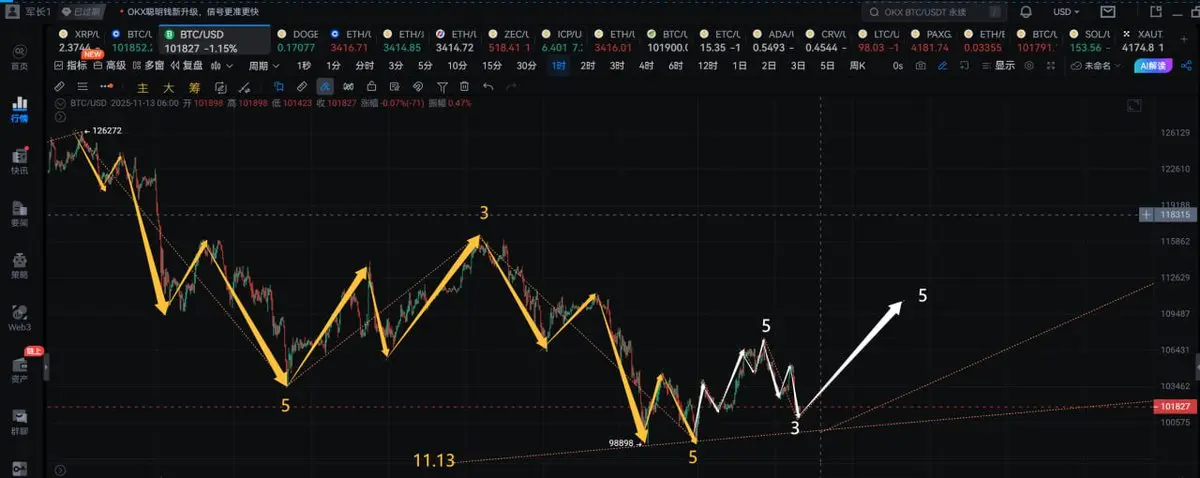Click the 0s countdown button
Screen dimensions: 1200x478
(x=897, y=65)
